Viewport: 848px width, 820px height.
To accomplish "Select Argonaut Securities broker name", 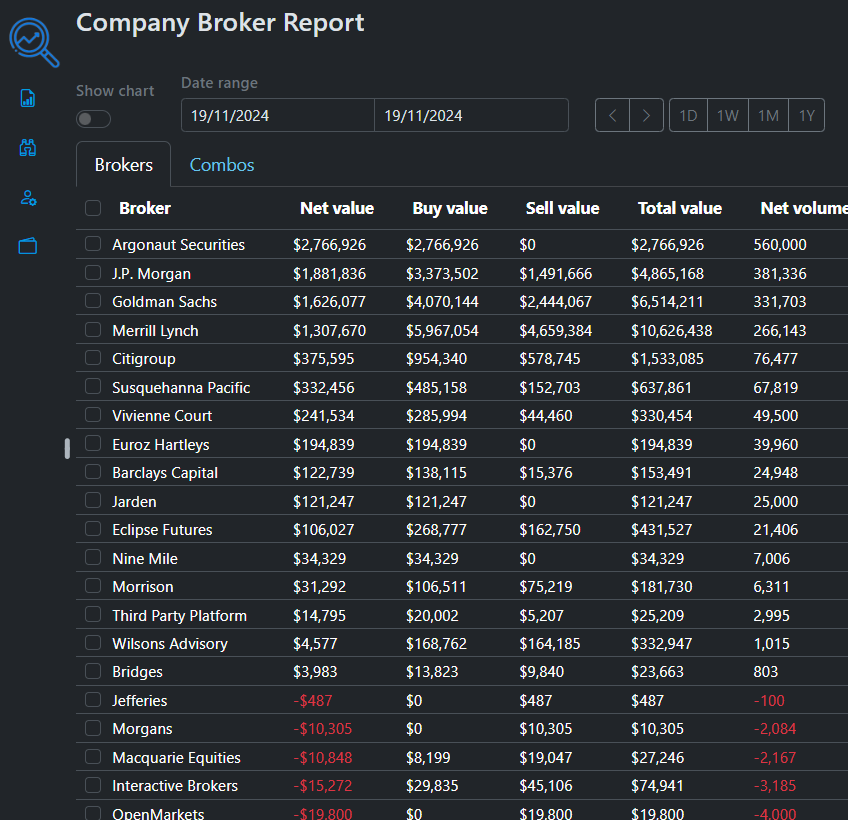I will [x=178, y=244].
